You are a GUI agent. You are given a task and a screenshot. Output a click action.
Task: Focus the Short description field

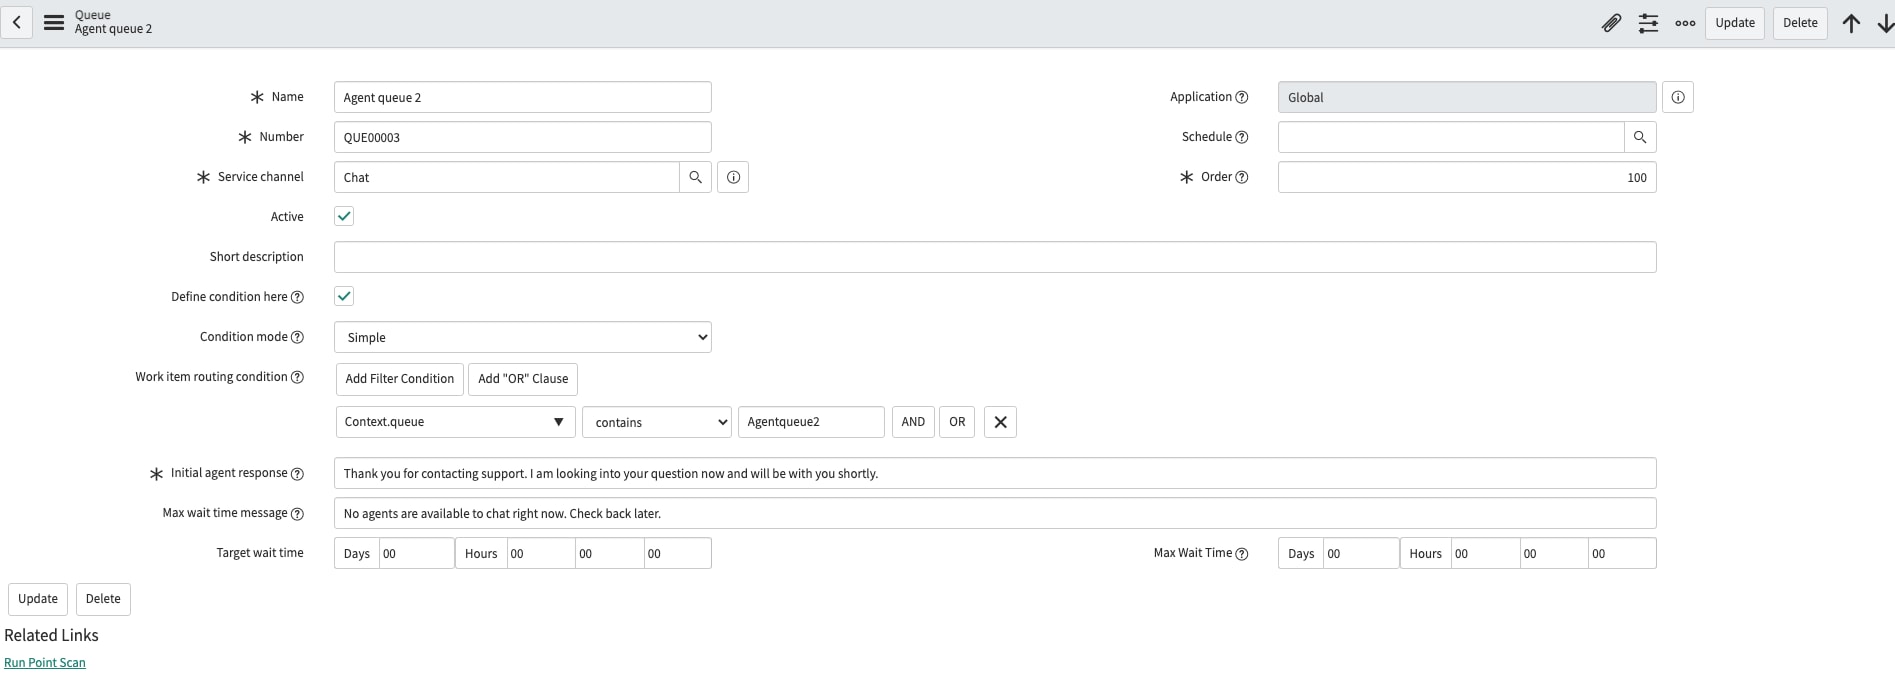pyautogui.click(x=995, y=257)
